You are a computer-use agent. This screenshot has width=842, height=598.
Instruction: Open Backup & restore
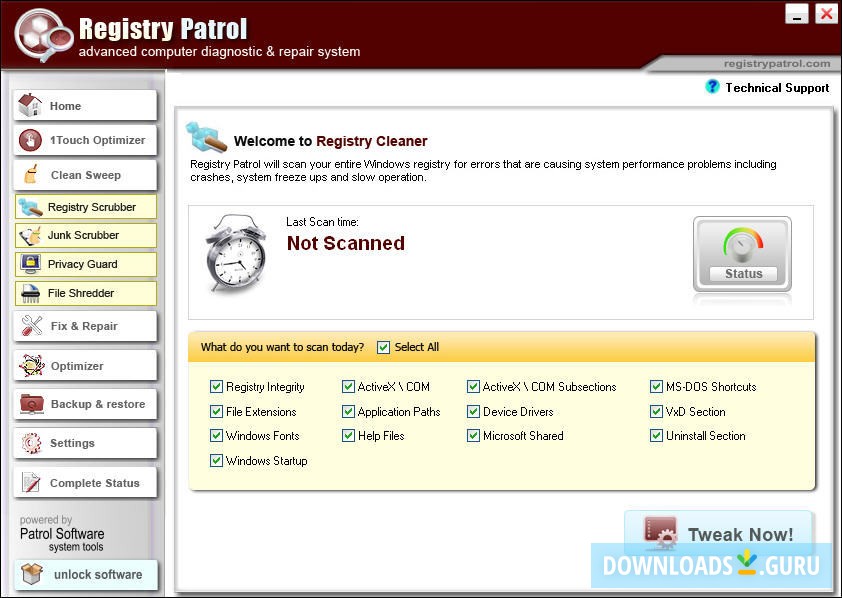(x=84, y=404)
